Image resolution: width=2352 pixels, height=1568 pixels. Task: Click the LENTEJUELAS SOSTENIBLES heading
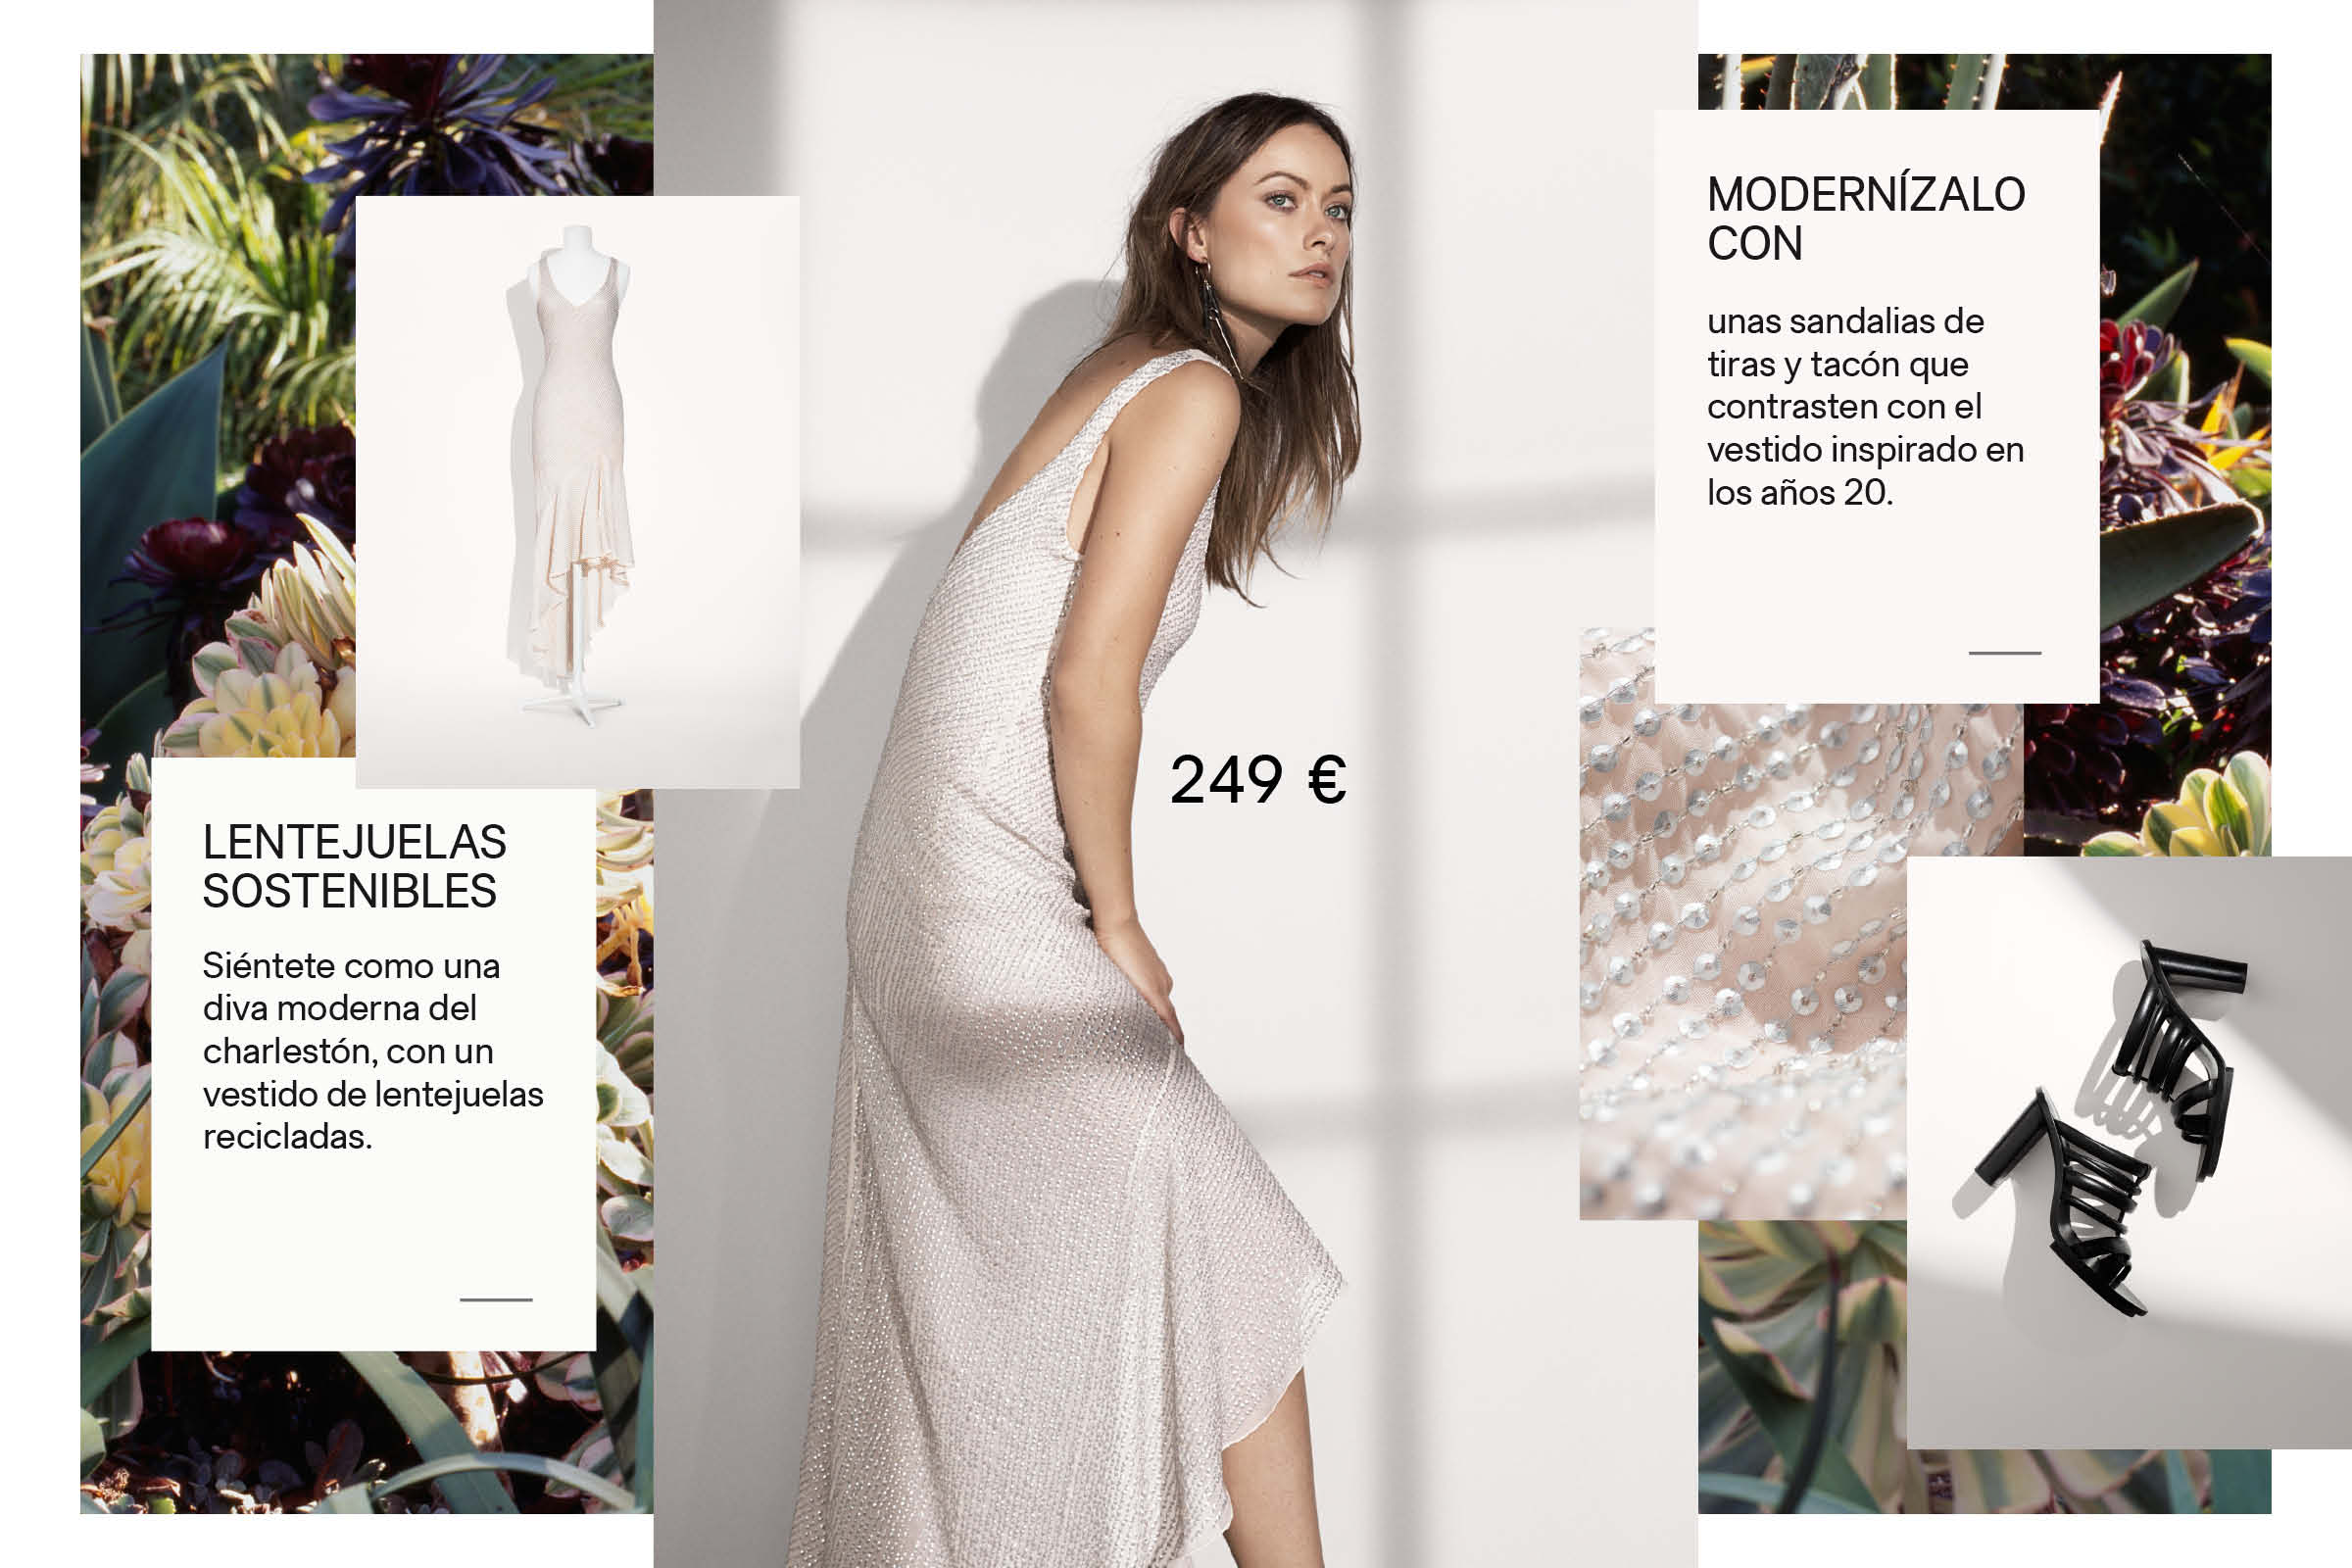coord(354,866)
